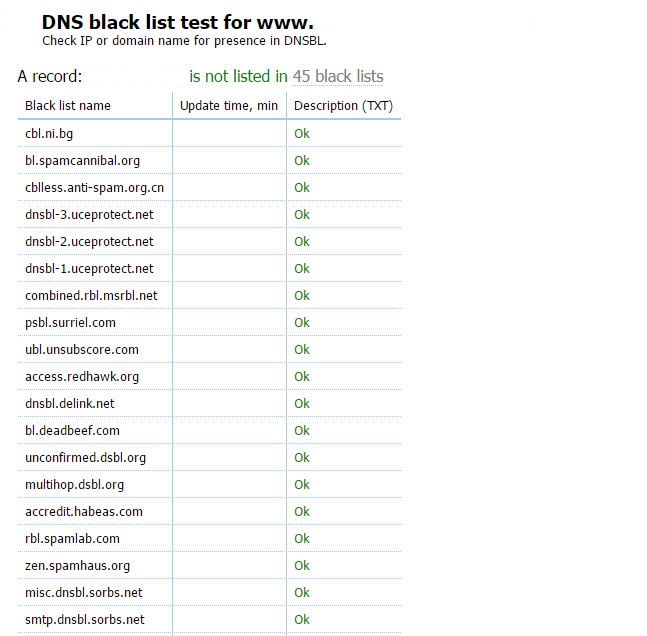This screenshot has height=636, width=647.
Task: Select dnsbl-1.uceprotect.net blacklist name
Action: tap(89, 268)
